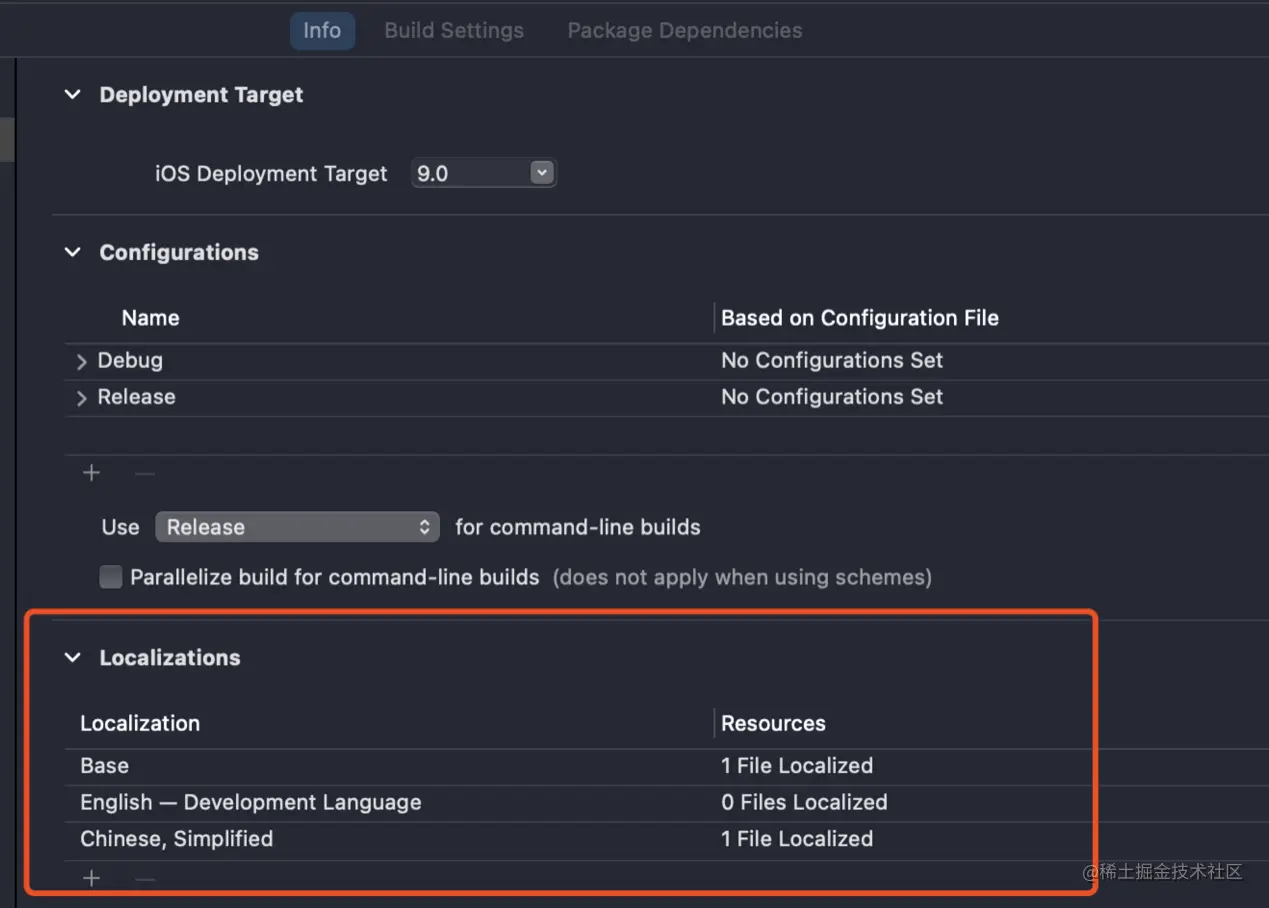Enable Parallelize build for command-line builds
The image size is (1269, 908).
[111, 577]
